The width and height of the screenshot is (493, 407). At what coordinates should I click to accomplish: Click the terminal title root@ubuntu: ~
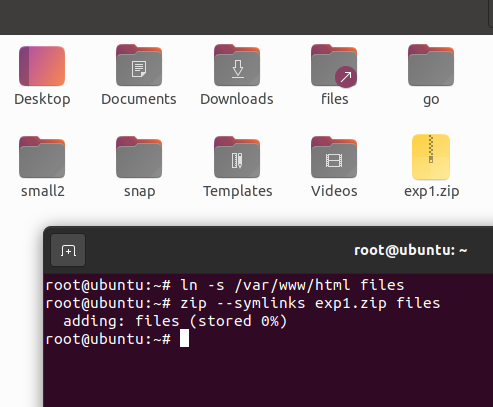click(x=410, y=250)
